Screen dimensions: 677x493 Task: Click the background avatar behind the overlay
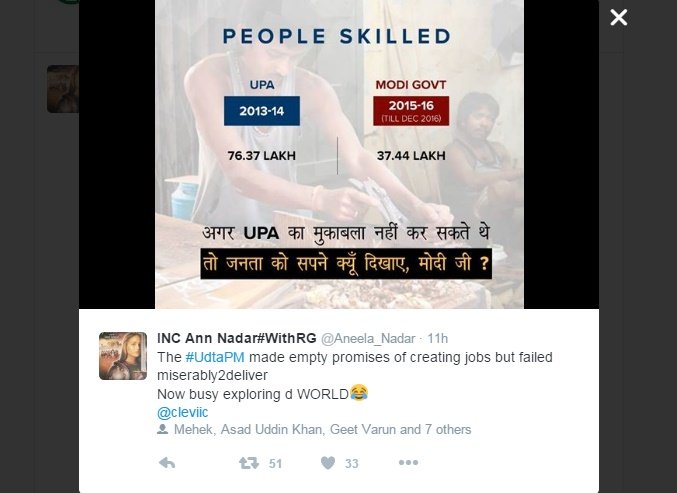(x=63, y=89)
